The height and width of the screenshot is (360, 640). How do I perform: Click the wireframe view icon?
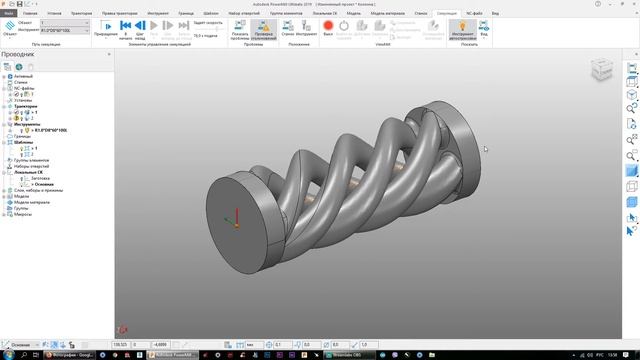[x=631, y=186]
